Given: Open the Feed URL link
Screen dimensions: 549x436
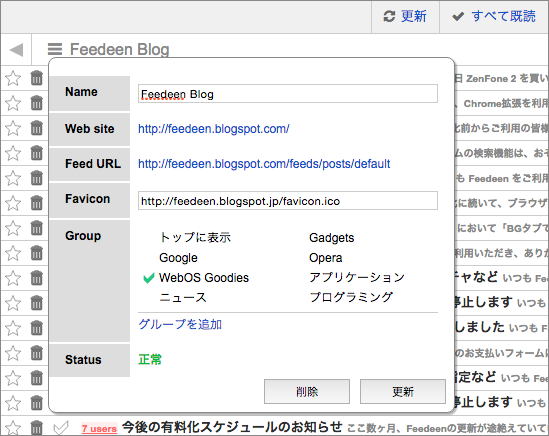Looking at the screenshot, I should pyautogui.click(x=264, y=164).
